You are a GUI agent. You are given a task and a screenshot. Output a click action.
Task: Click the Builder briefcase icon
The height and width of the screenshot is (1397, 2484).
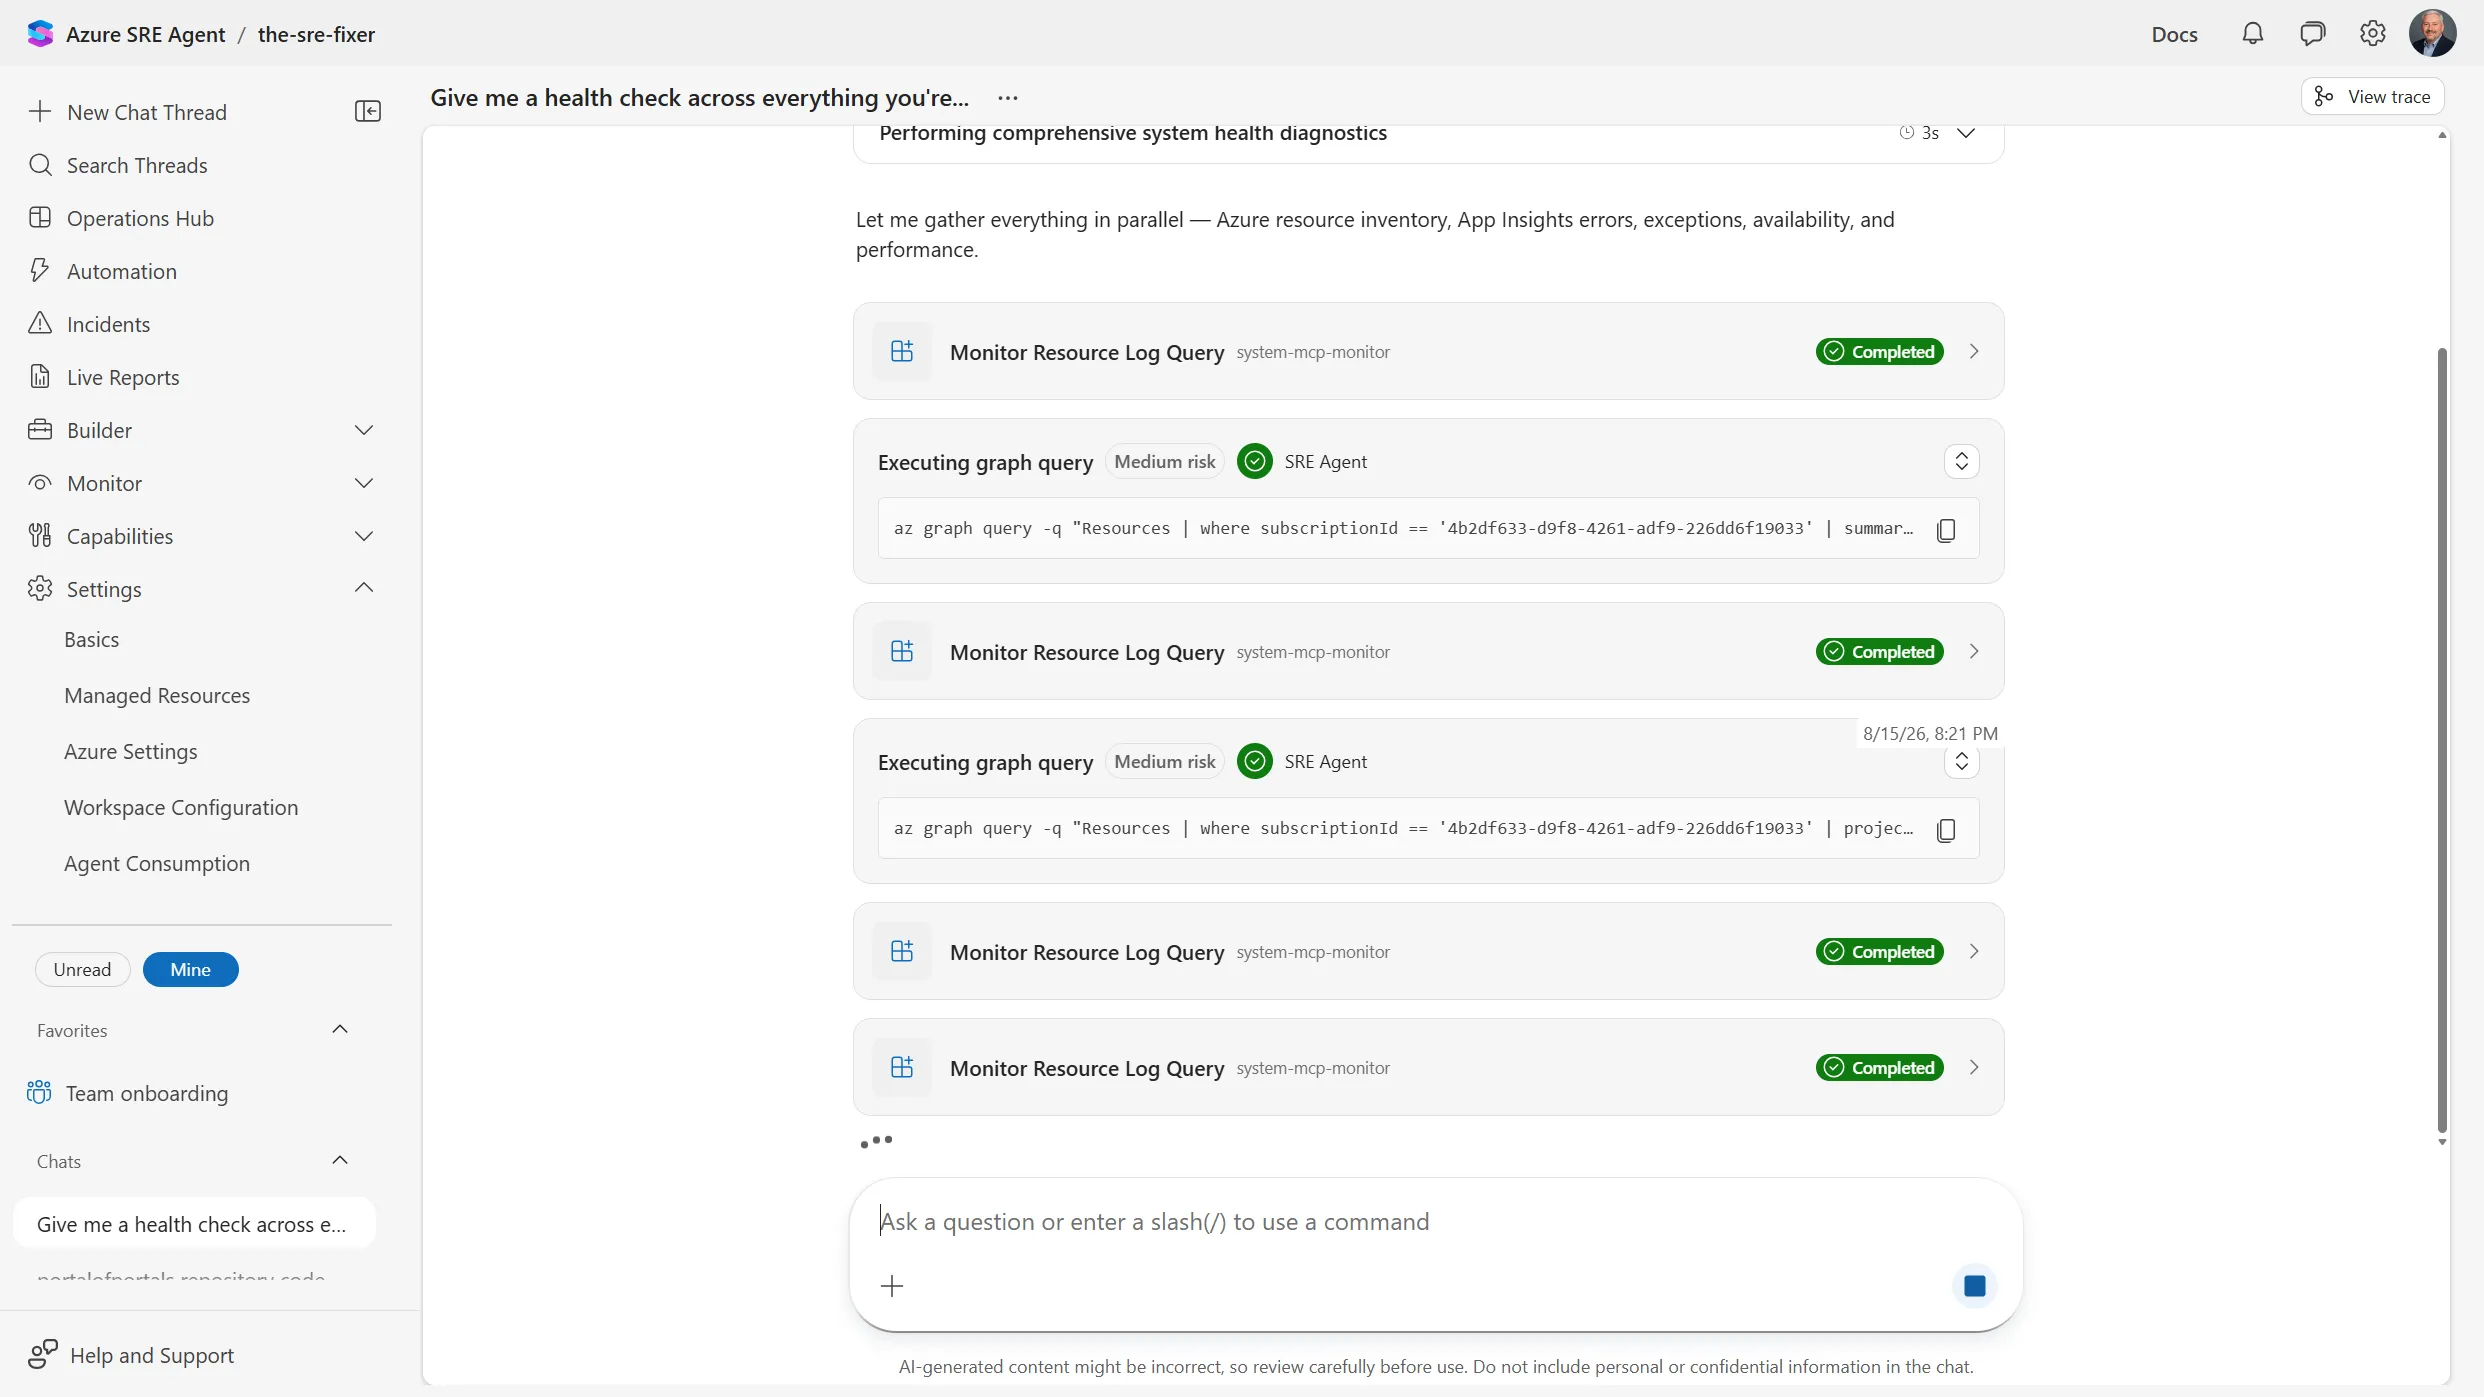40,430
